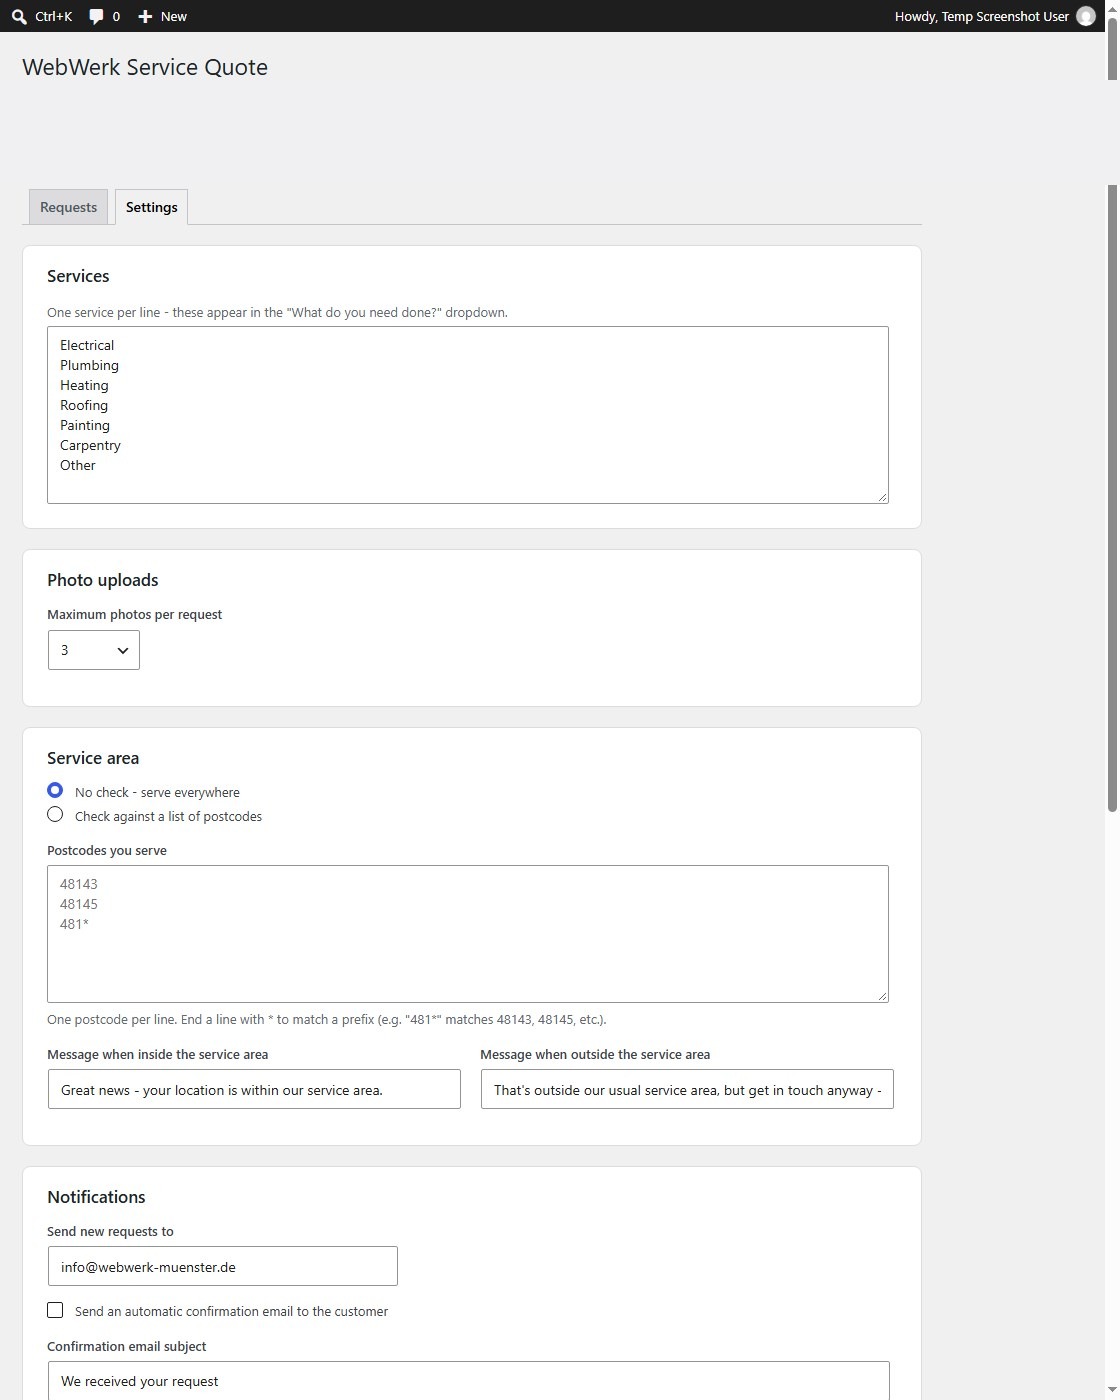Switch to the Requests tab

click(x=68, y=207)
